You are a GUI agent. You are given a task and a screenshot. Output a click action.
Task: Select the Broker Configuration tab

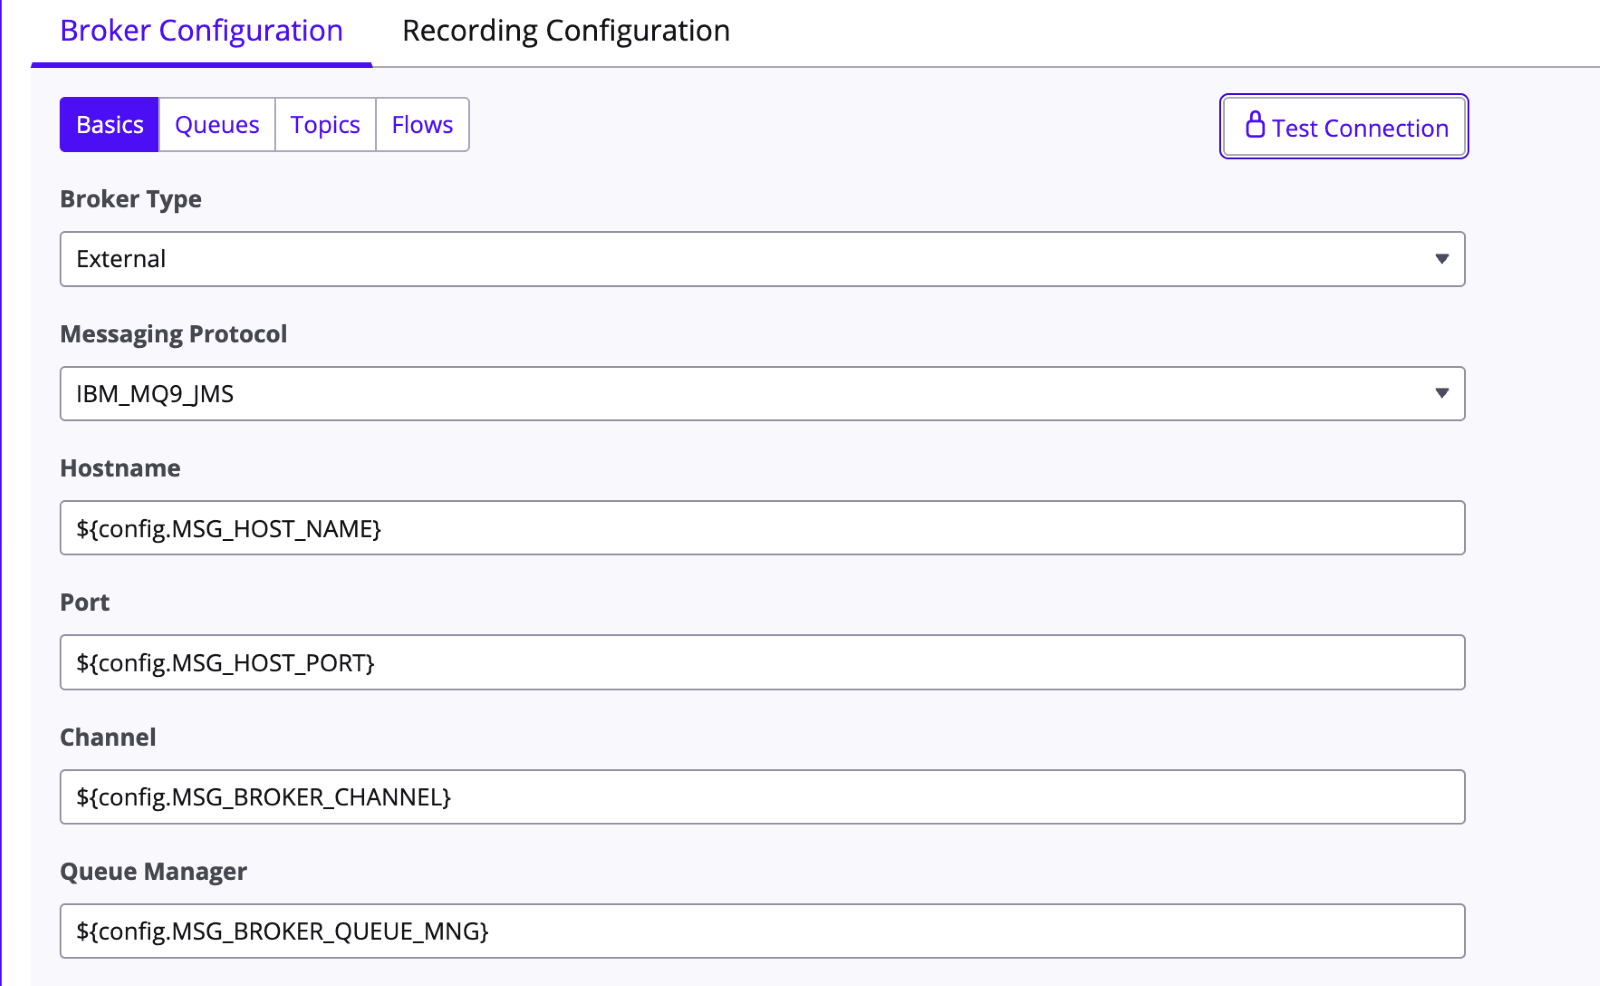click(201, 31)
